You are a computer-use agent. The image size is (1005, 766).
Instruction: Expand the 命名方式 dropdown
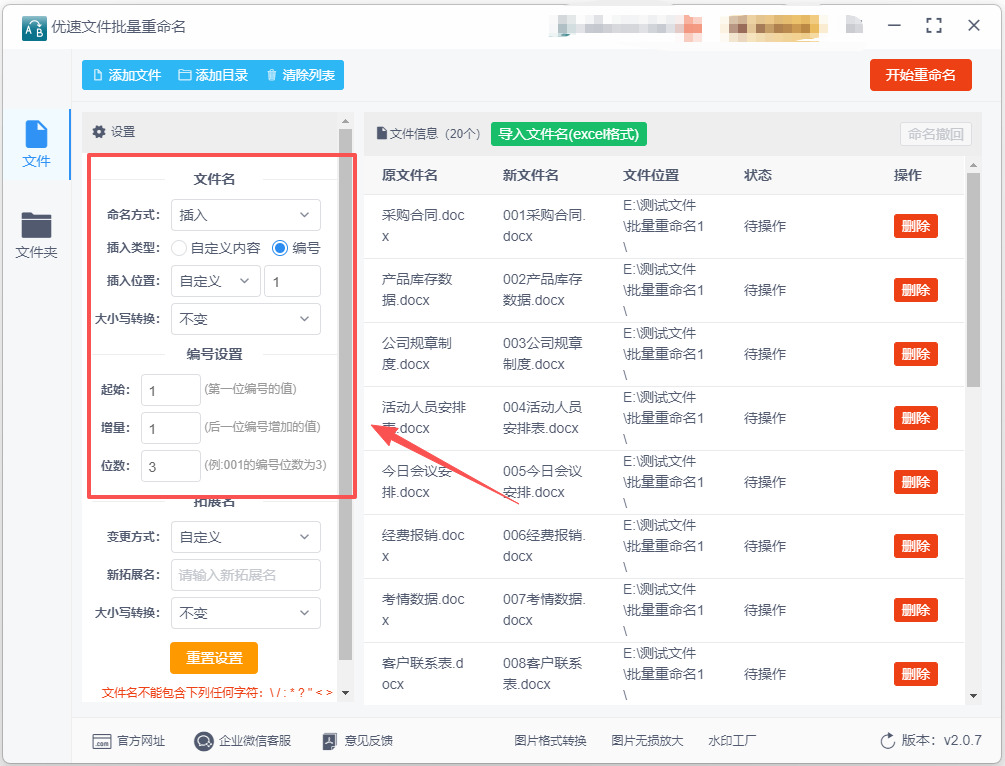pyautogui.click(x=246, y=215)
